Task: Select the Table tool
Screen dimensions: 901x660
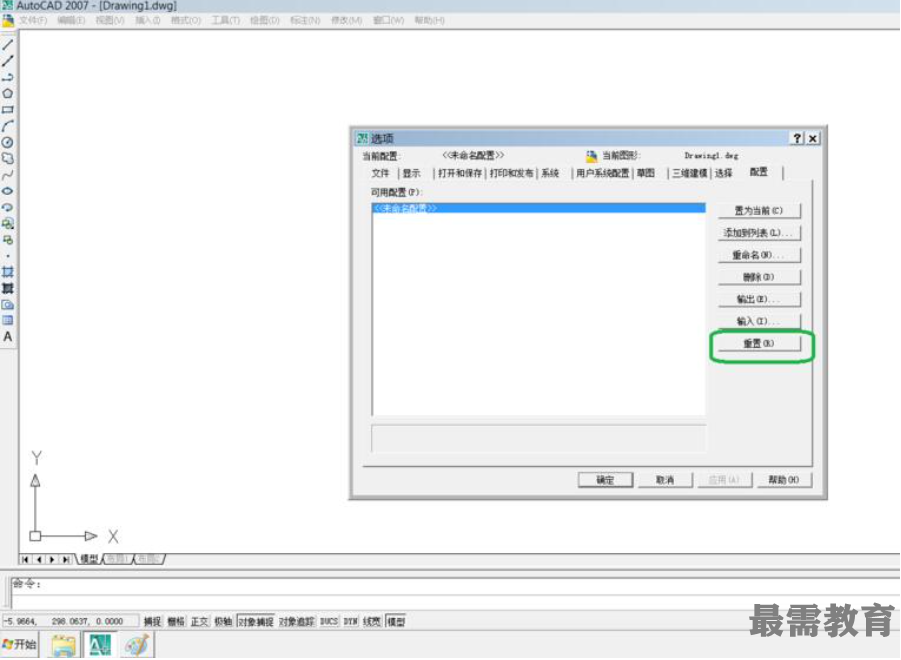Action: pos(8,321)
